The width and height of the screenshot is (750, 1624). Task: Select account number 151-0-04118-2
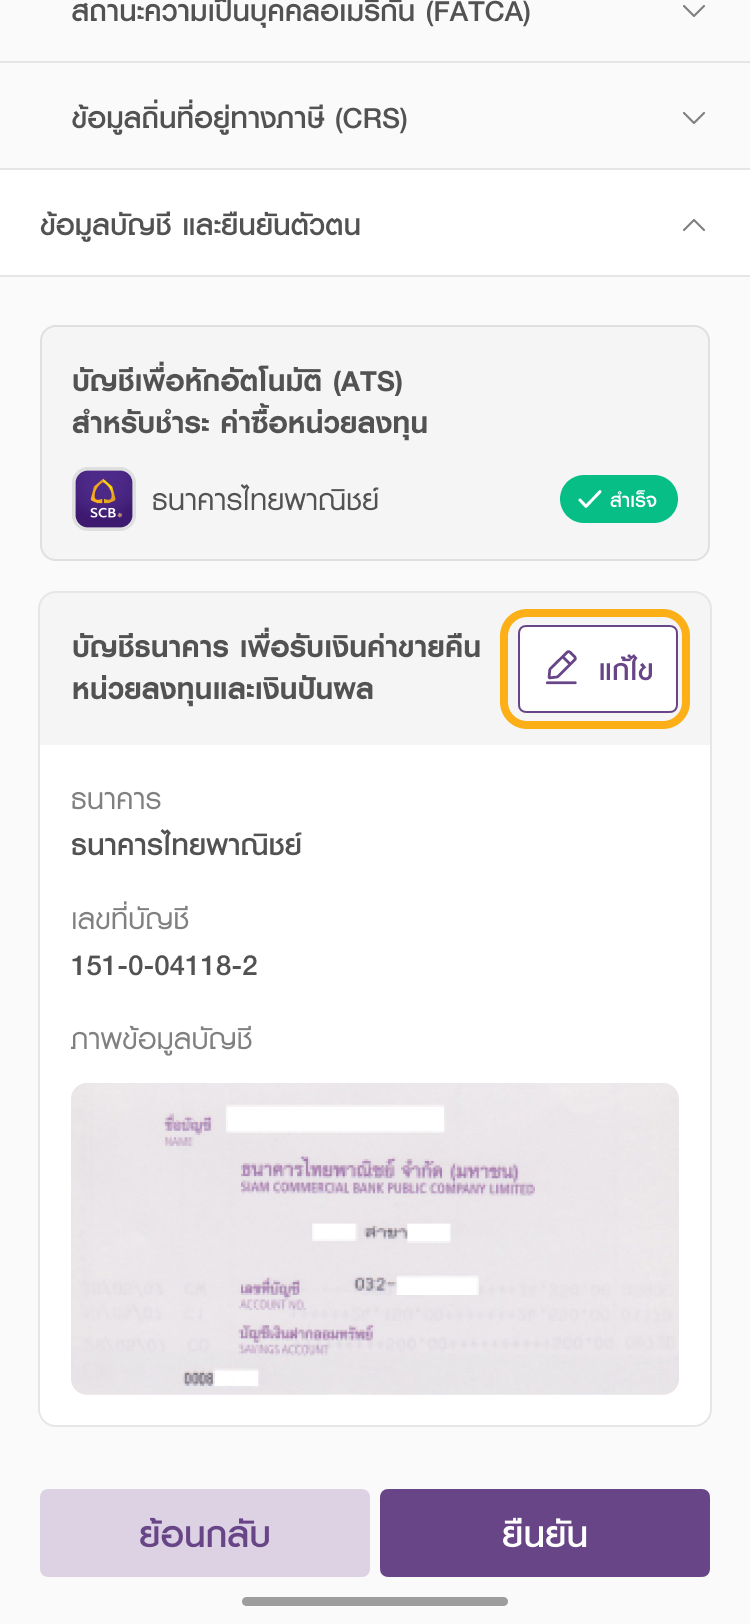pyautogui.click(x=164, y=966)
